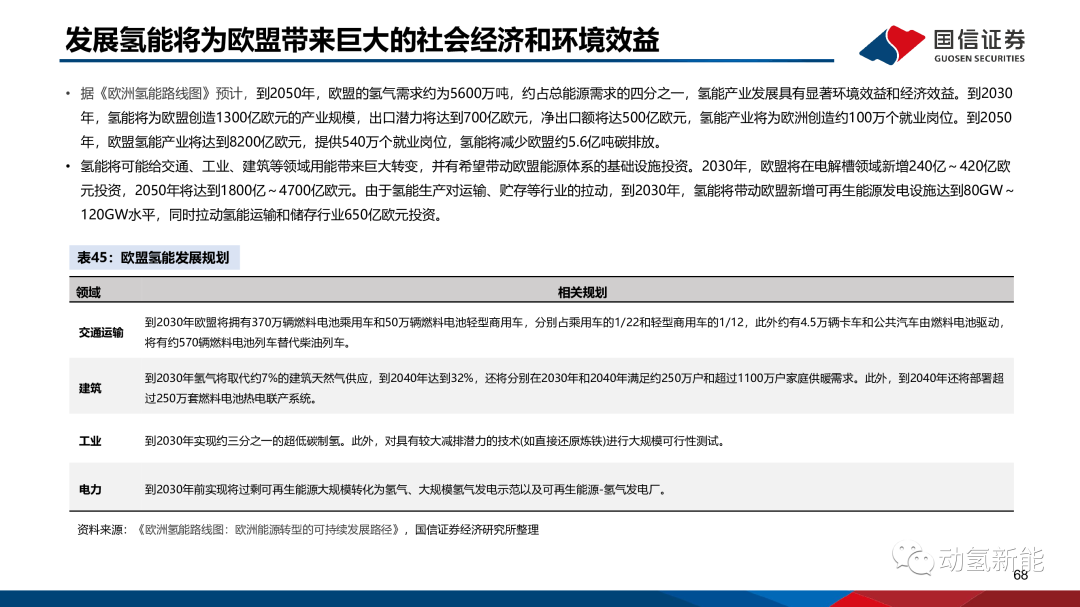Select the 建筑 row label
This screenshot has height=607, width=1080.
90,388
